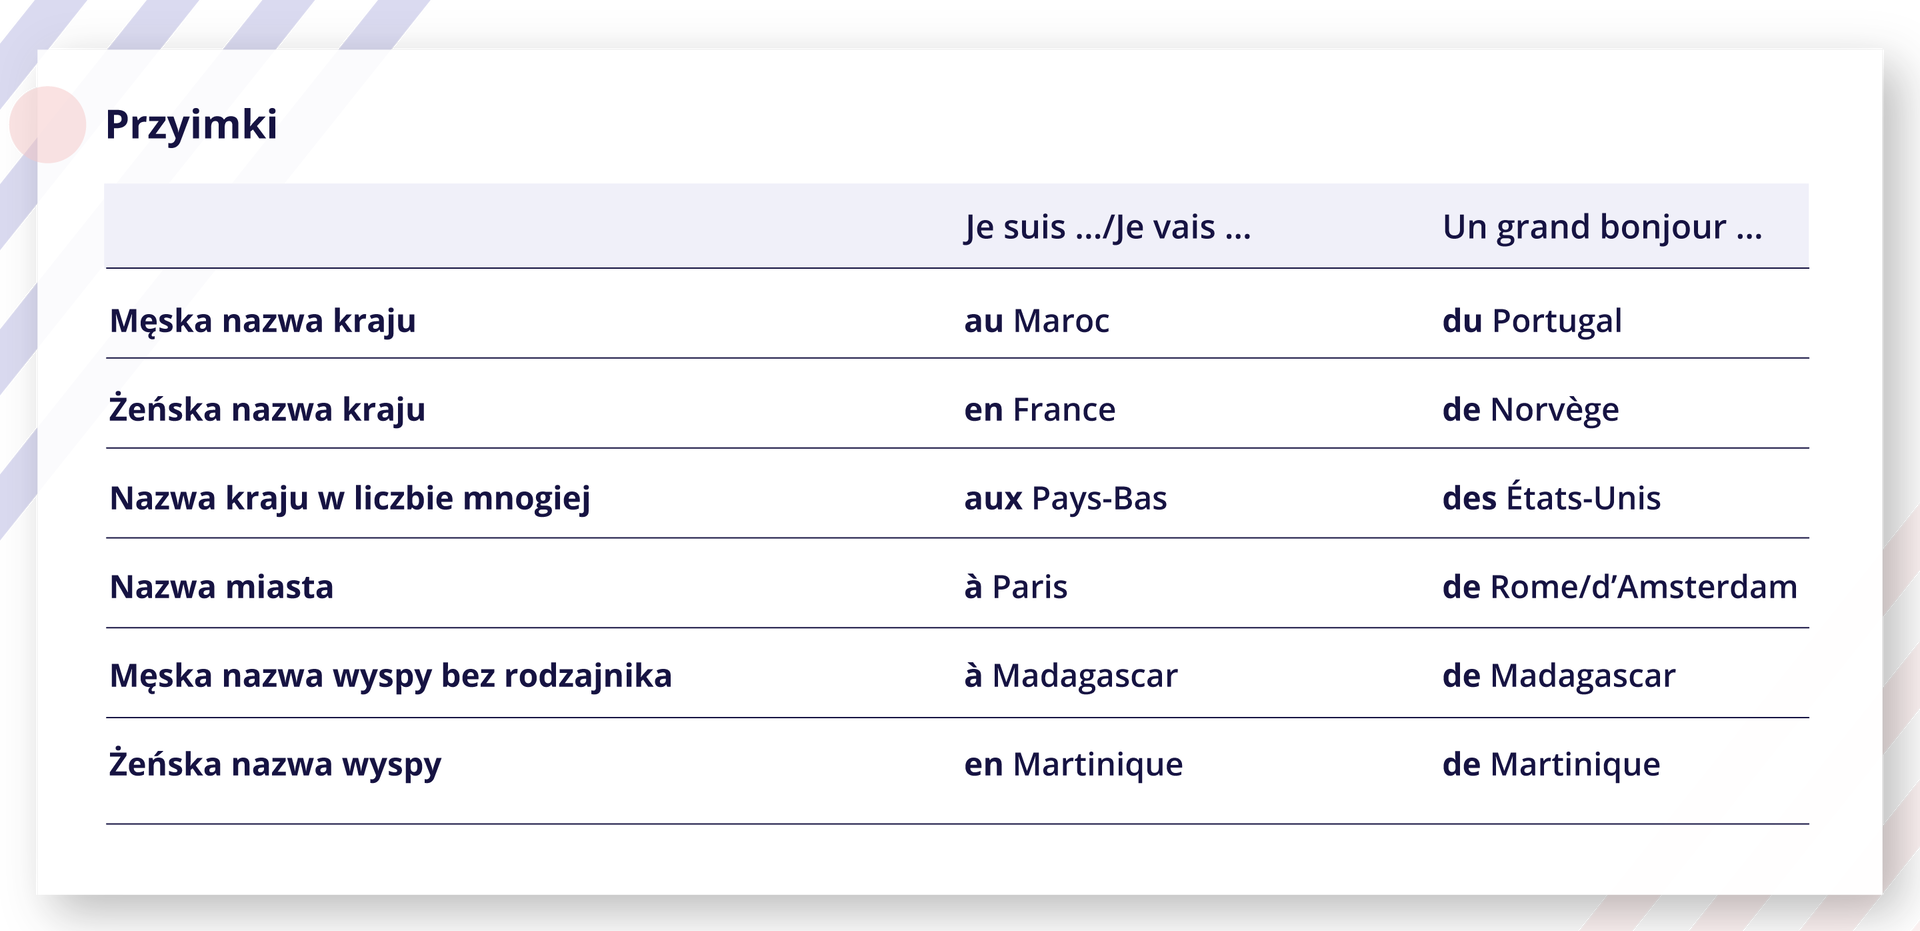This screenshot has width=1920, height=931.
Task: Select the 'du Portugal' cell
Action: (x=1531, y=321)
